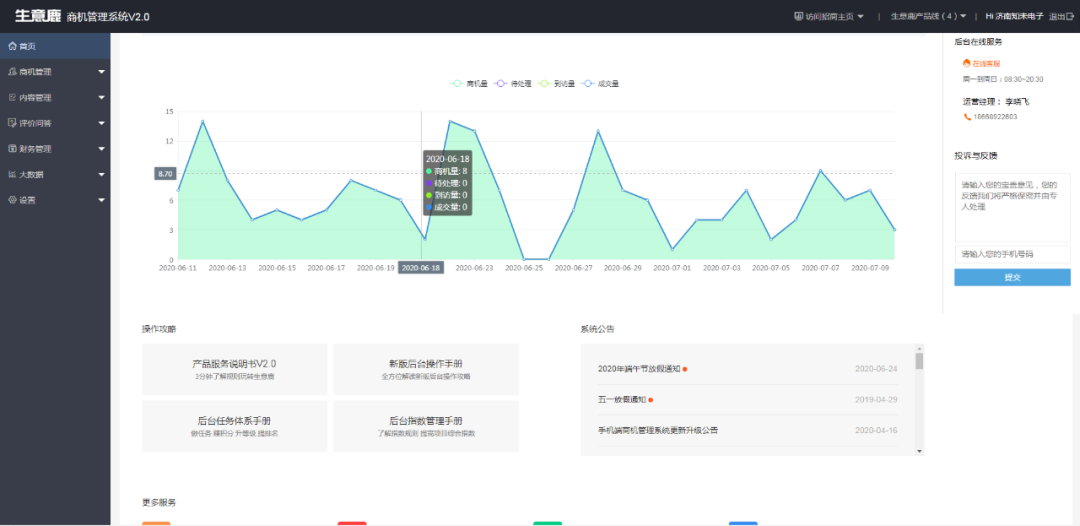Click the 评价问答 sidebar icon
The width and height of the screenshot is (1080, 526).
tap(12, 123)
